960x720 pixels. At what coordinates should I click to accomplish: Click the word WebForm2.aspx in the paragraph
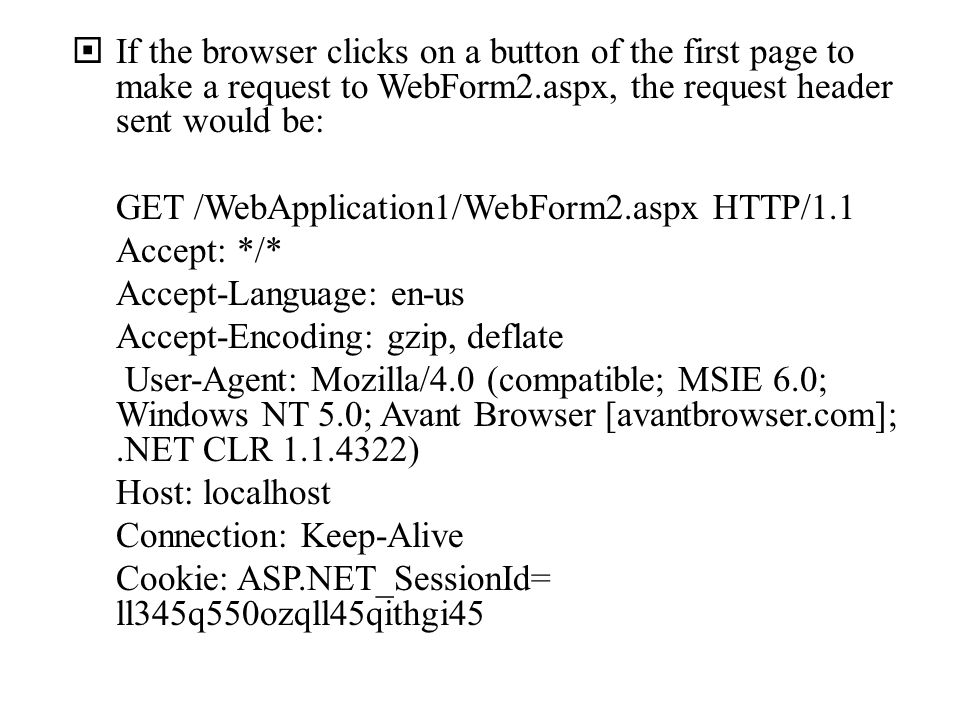click(497, 87)
